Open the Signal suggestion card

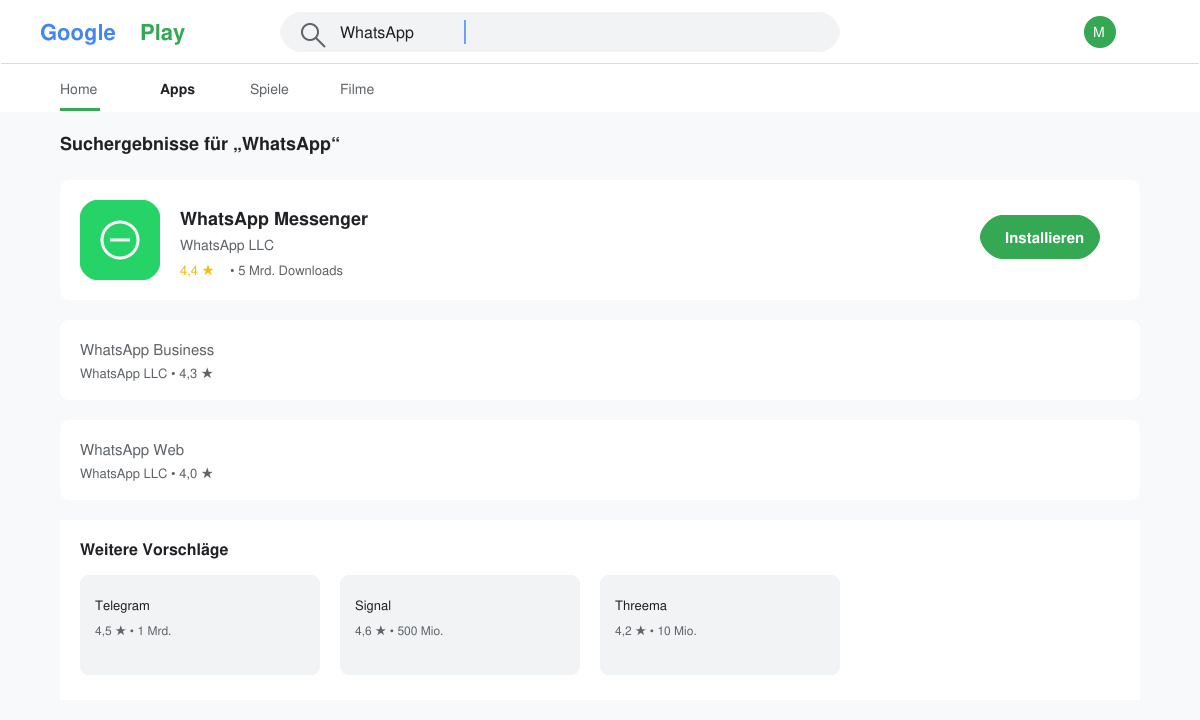tap(460, 625)
